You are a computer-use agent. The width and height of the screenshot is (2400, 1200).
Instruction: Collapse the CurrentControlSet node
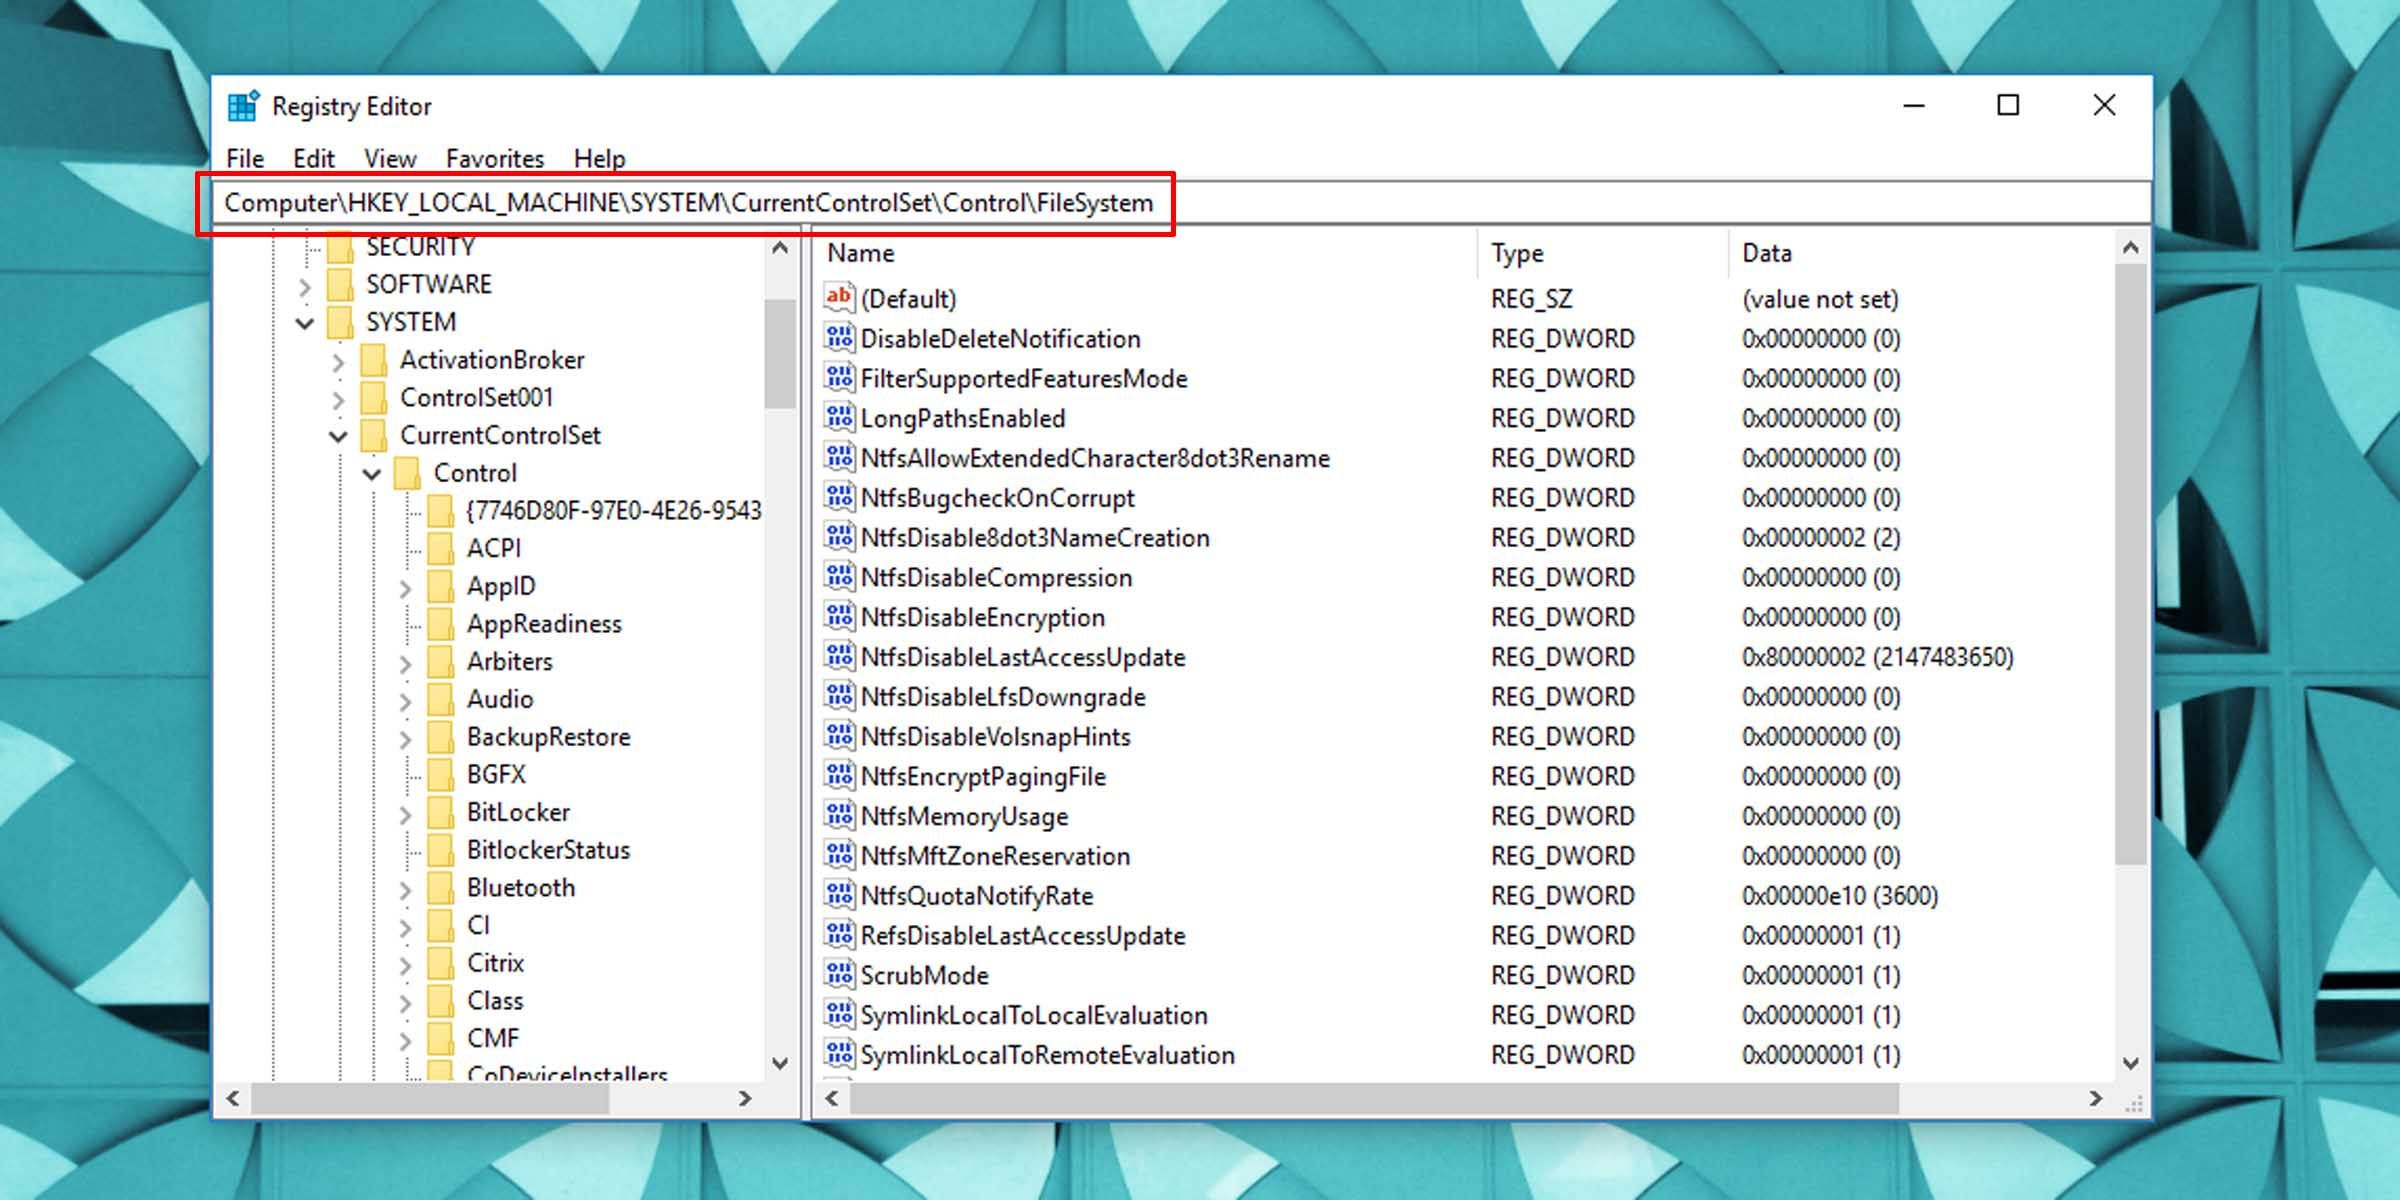pyautogui.click(x=337, y=435)
